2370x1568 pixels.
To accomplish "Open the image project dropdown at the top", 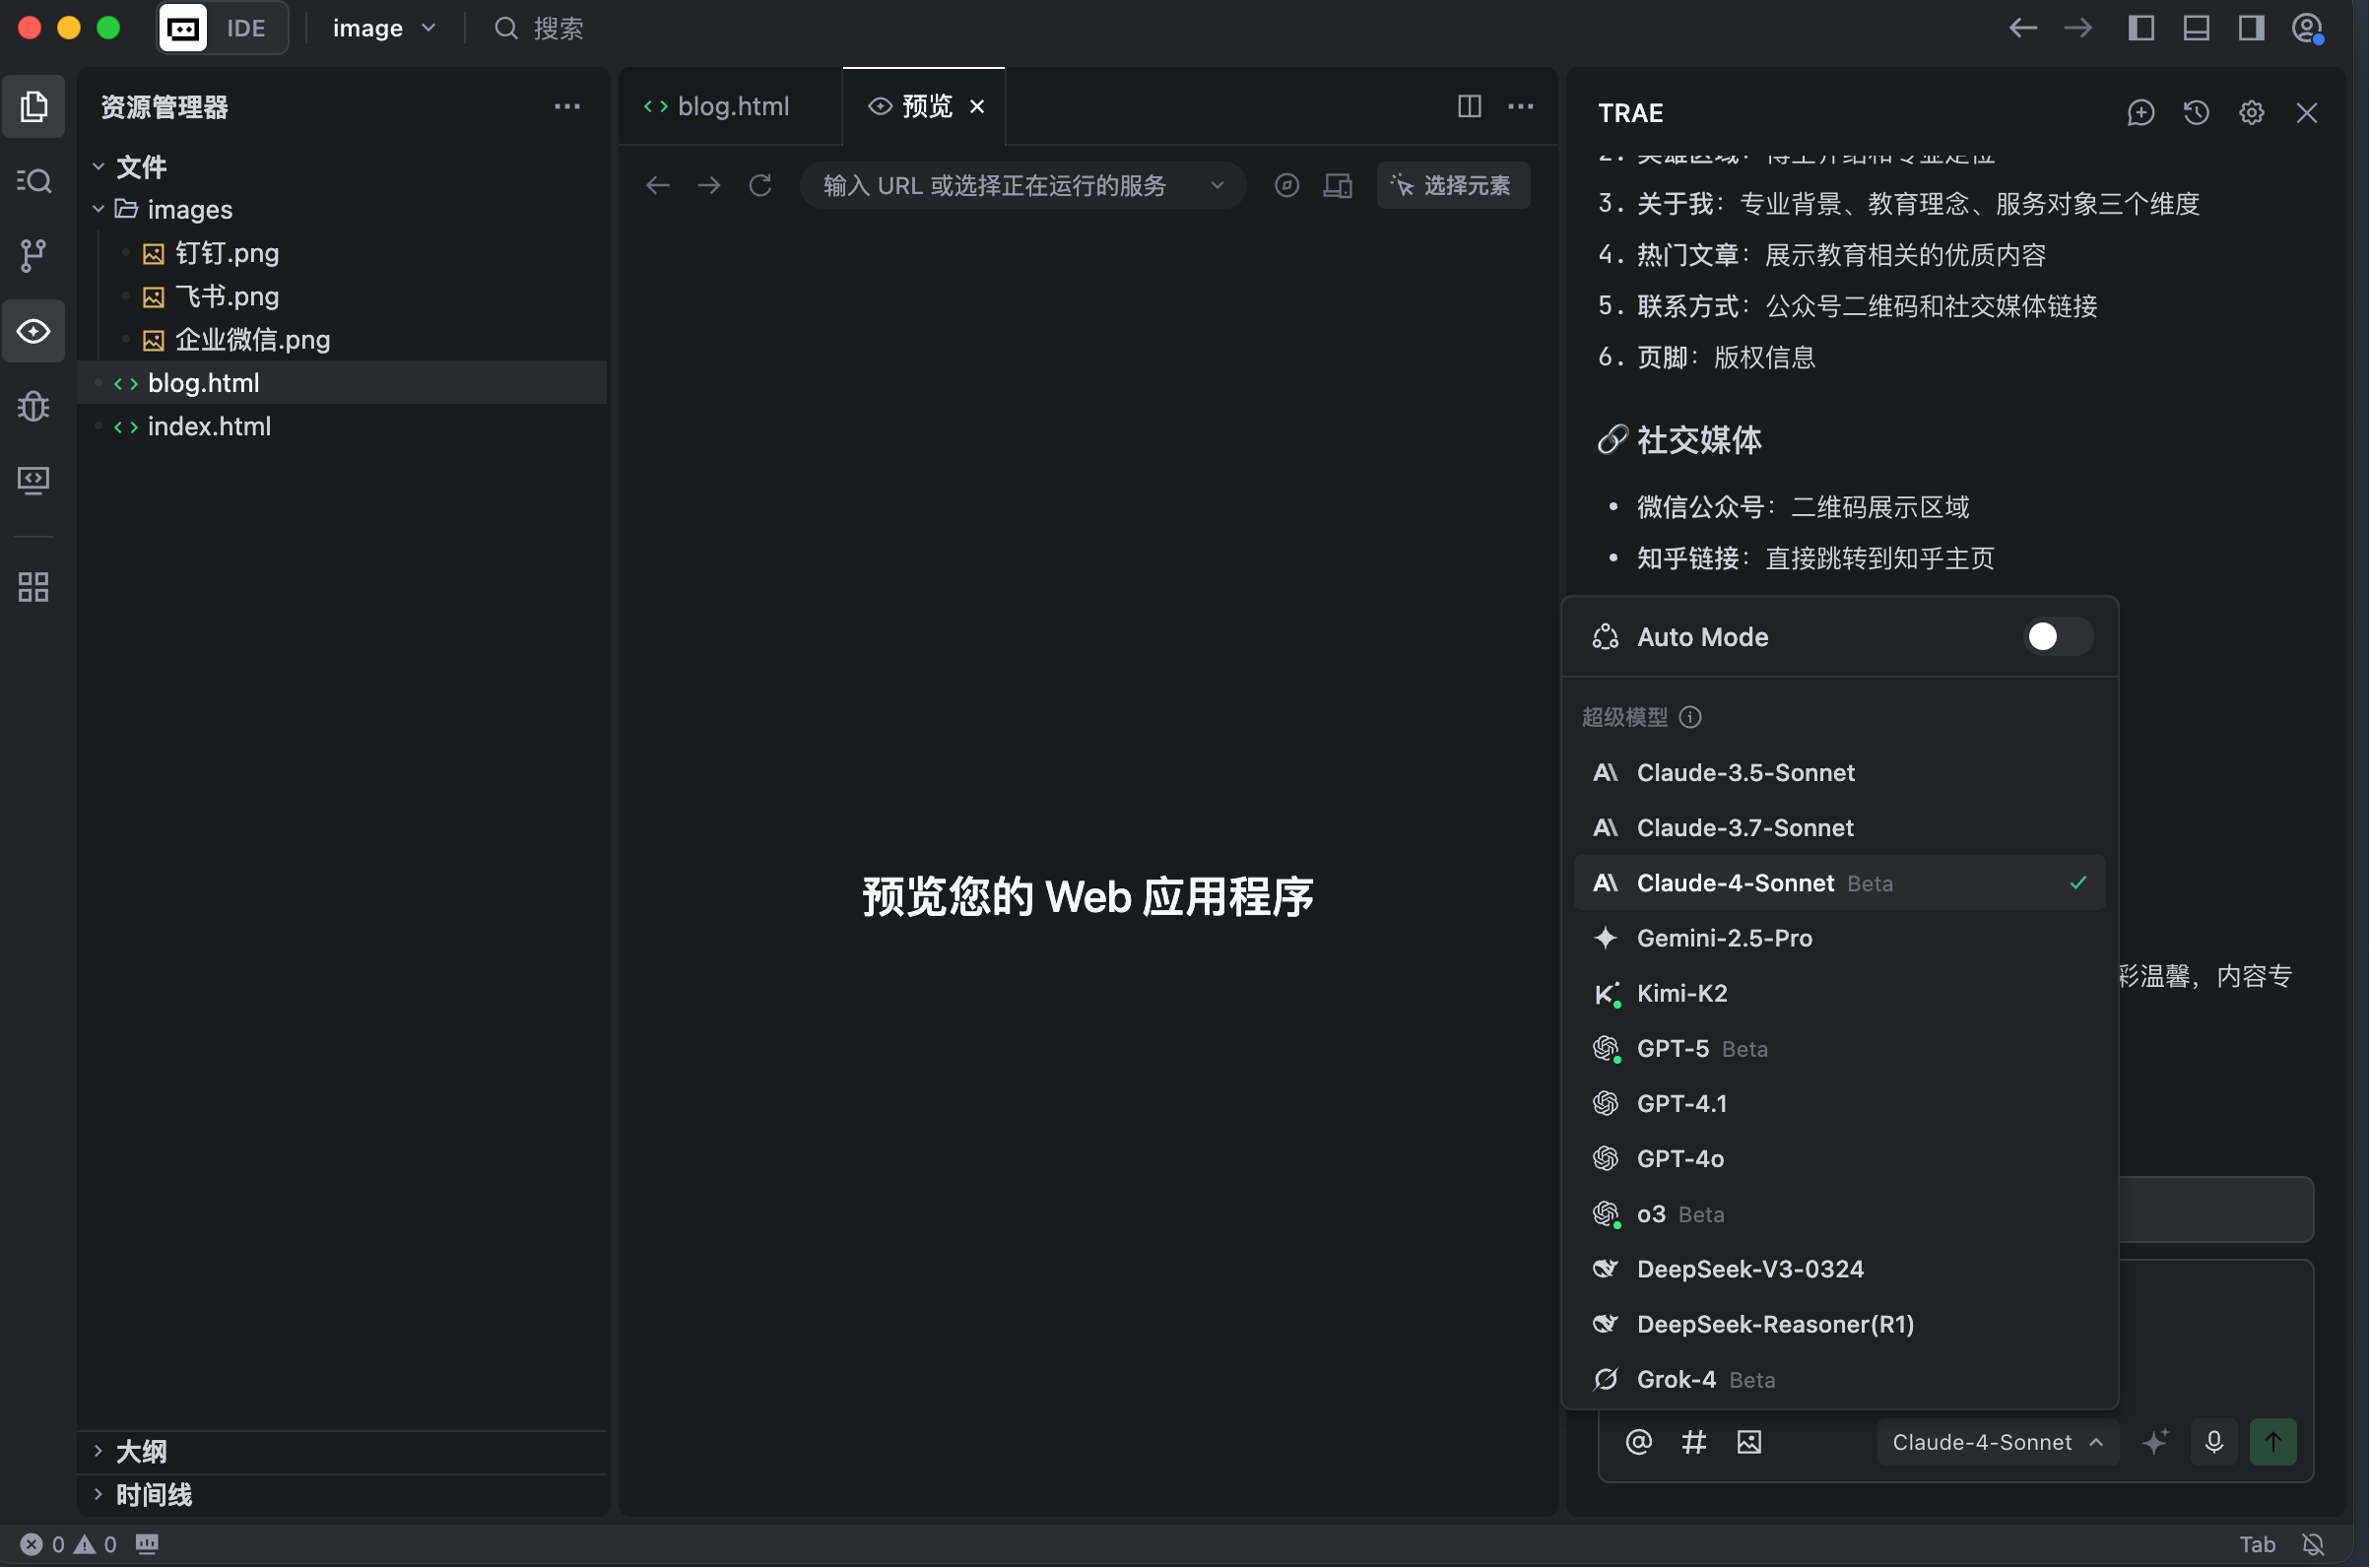I will pos(383,27).
